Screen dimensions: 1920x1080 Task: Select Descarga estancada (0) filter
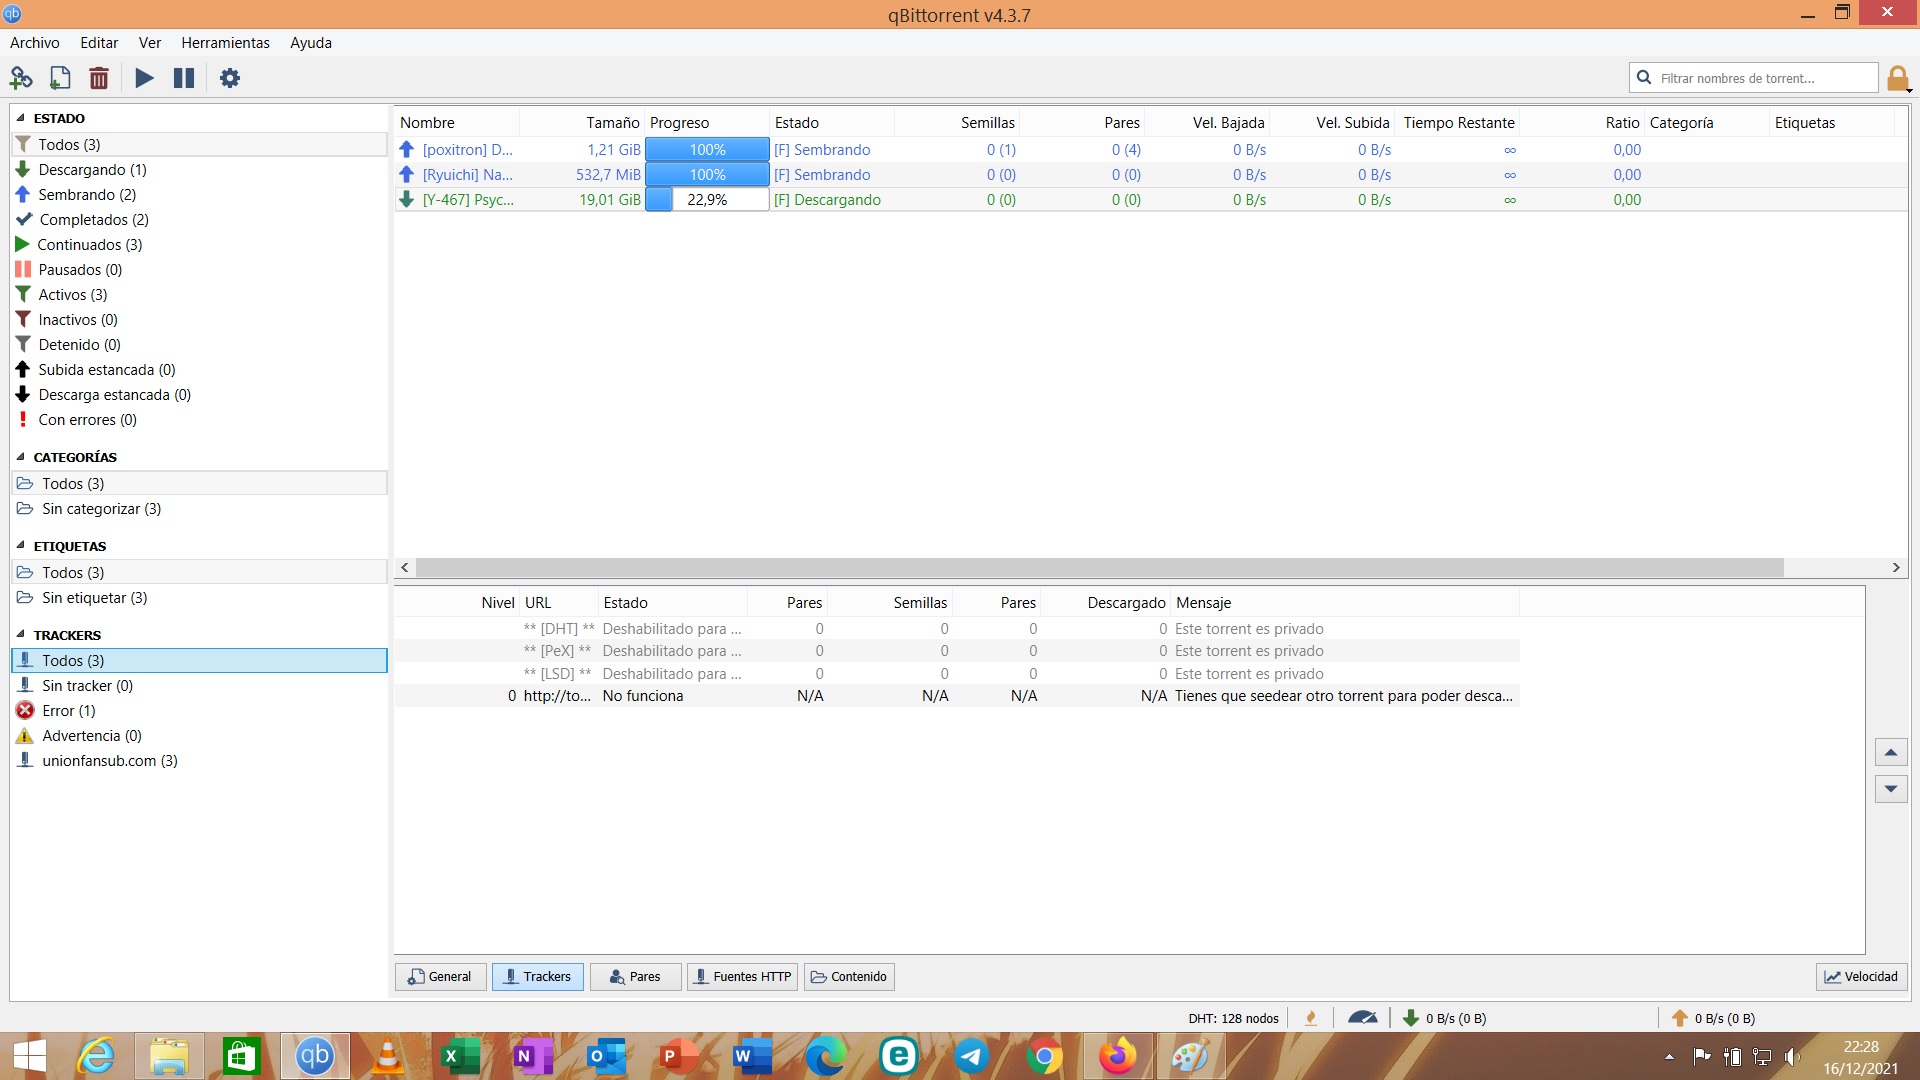point(115,395)
